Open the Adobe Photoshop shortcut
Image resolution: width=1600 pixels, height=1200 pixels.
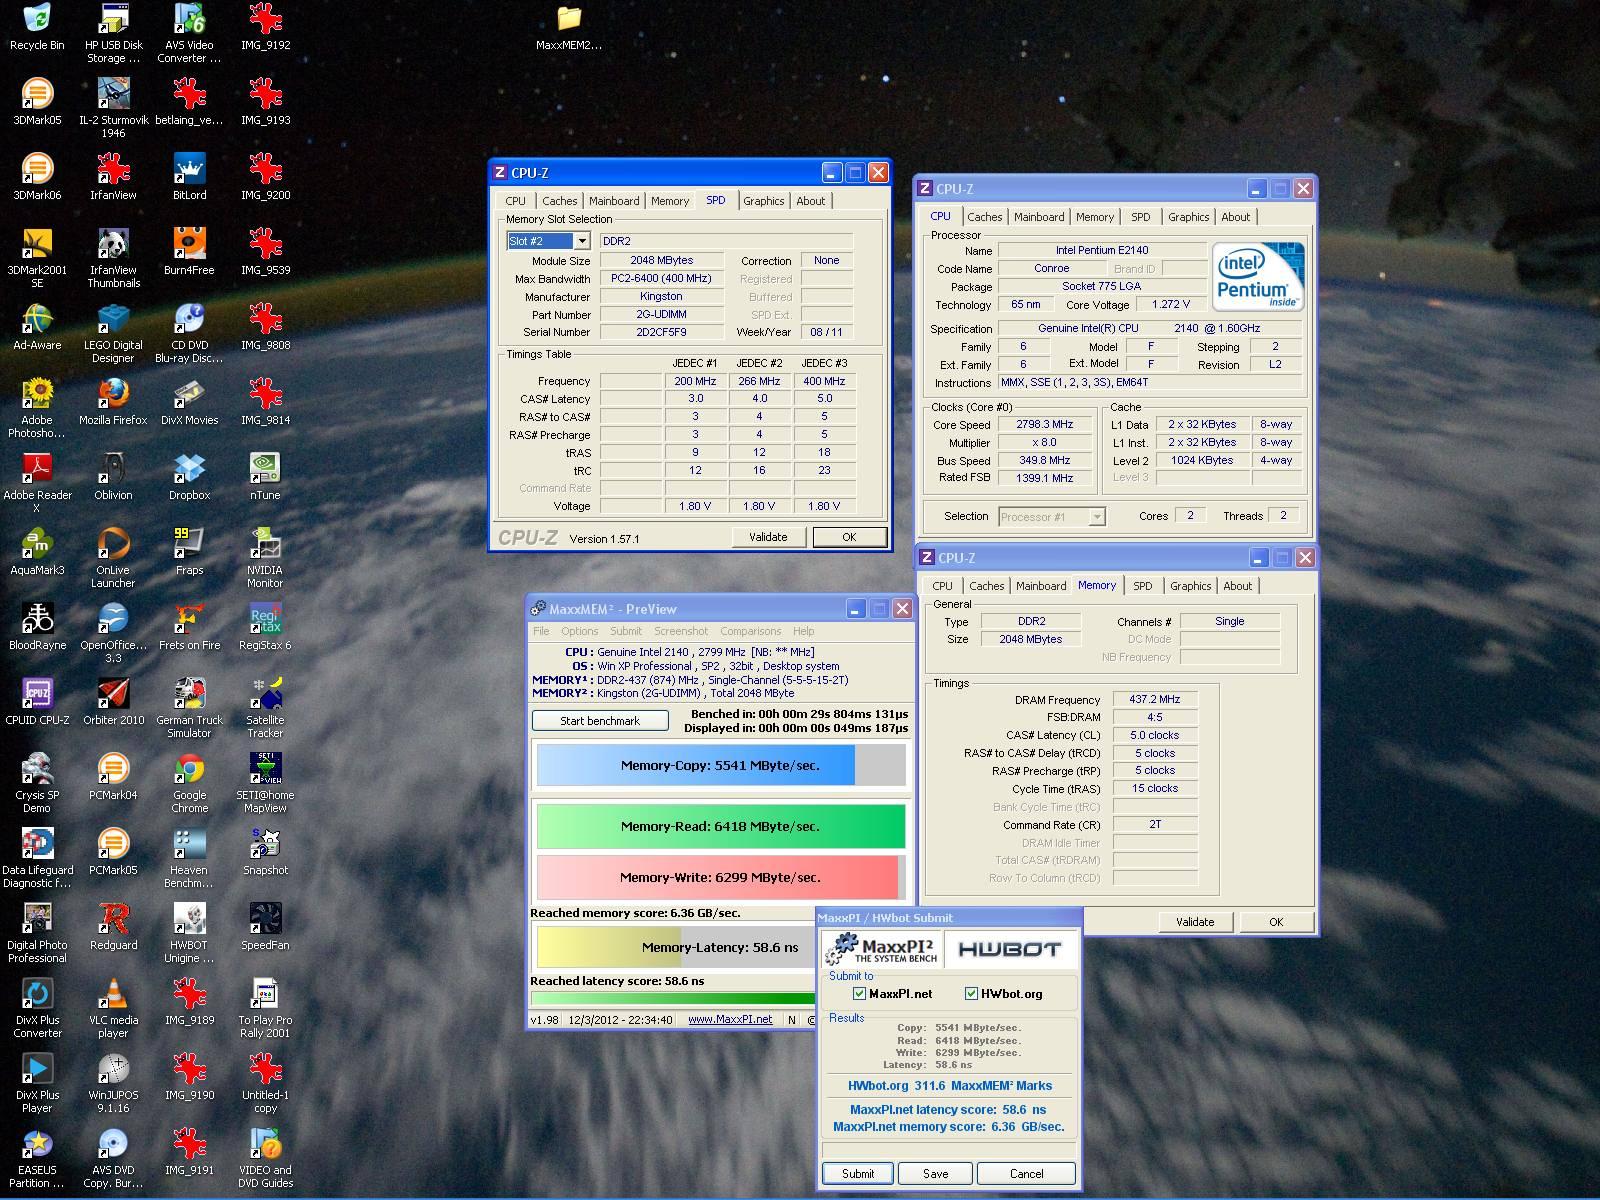(37, 408)
